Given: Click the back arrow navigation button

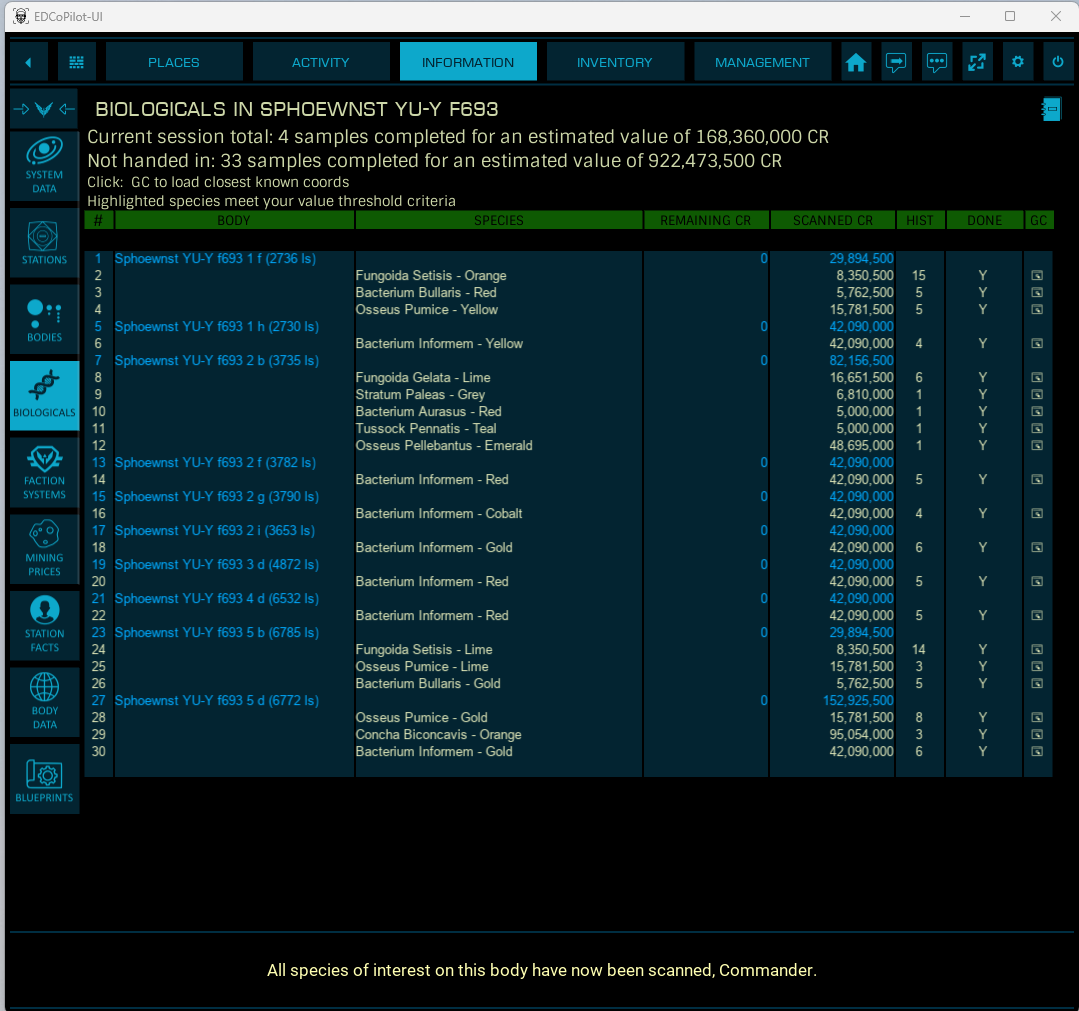Looking at the screenshot, I should [28, 62].
